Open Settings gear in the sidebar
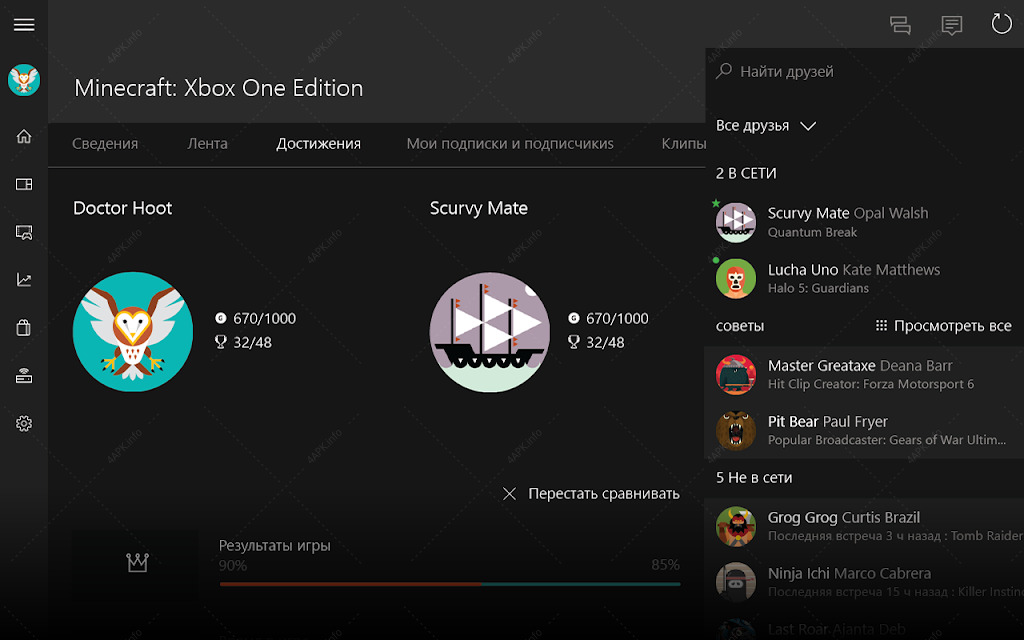This screenshot has width=1024, height=640. (24, 423)
